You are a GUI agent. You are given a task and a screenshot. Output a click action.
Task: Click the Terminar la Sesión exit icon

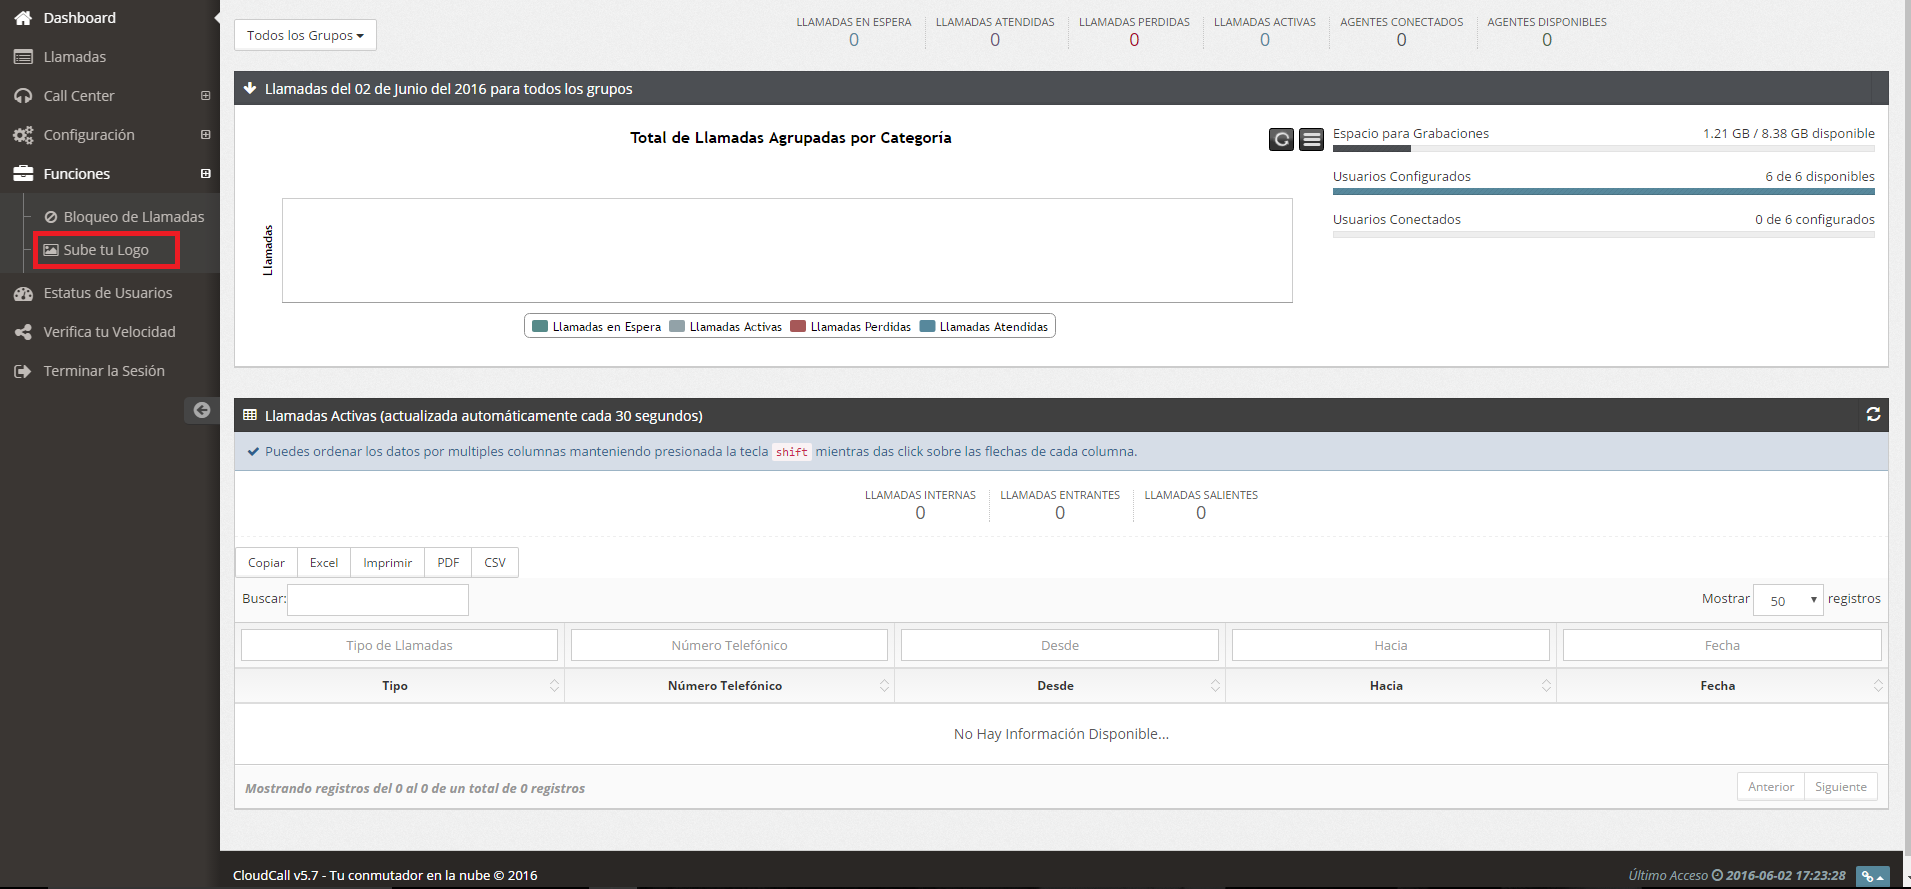23,371
